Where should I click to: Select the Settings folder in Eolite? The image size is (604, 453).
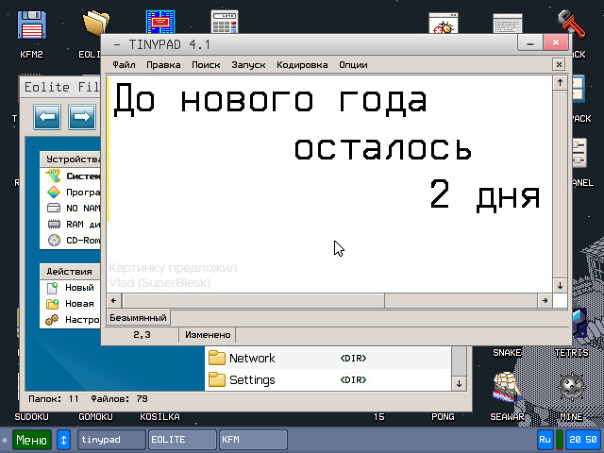tap(328, 380)
